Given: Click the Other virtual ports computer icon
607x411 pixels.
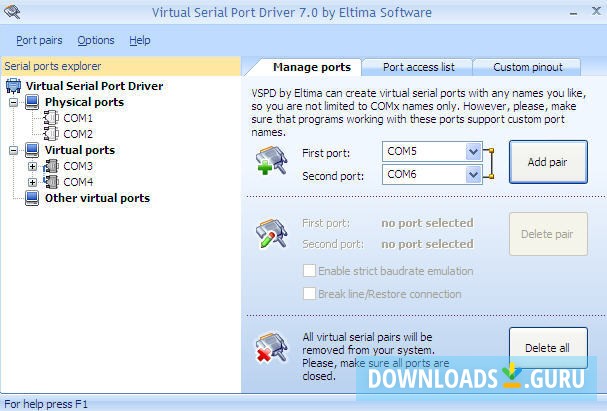Looking at the screenshot, I should click(32, 198).
